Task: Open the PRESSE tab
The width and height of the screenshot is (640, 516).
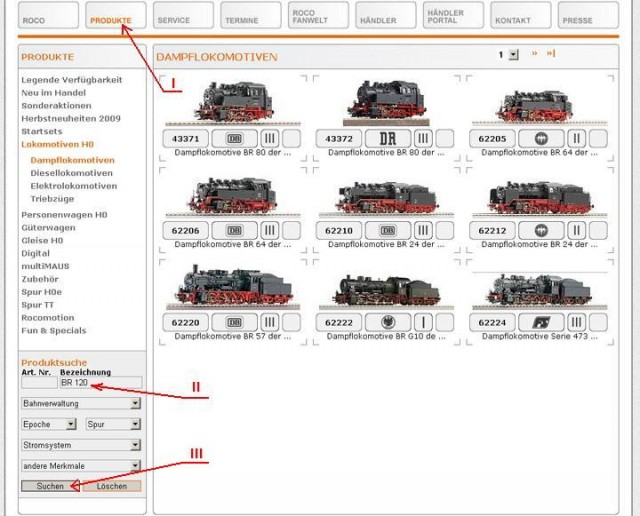Action: tap(588, 15)
